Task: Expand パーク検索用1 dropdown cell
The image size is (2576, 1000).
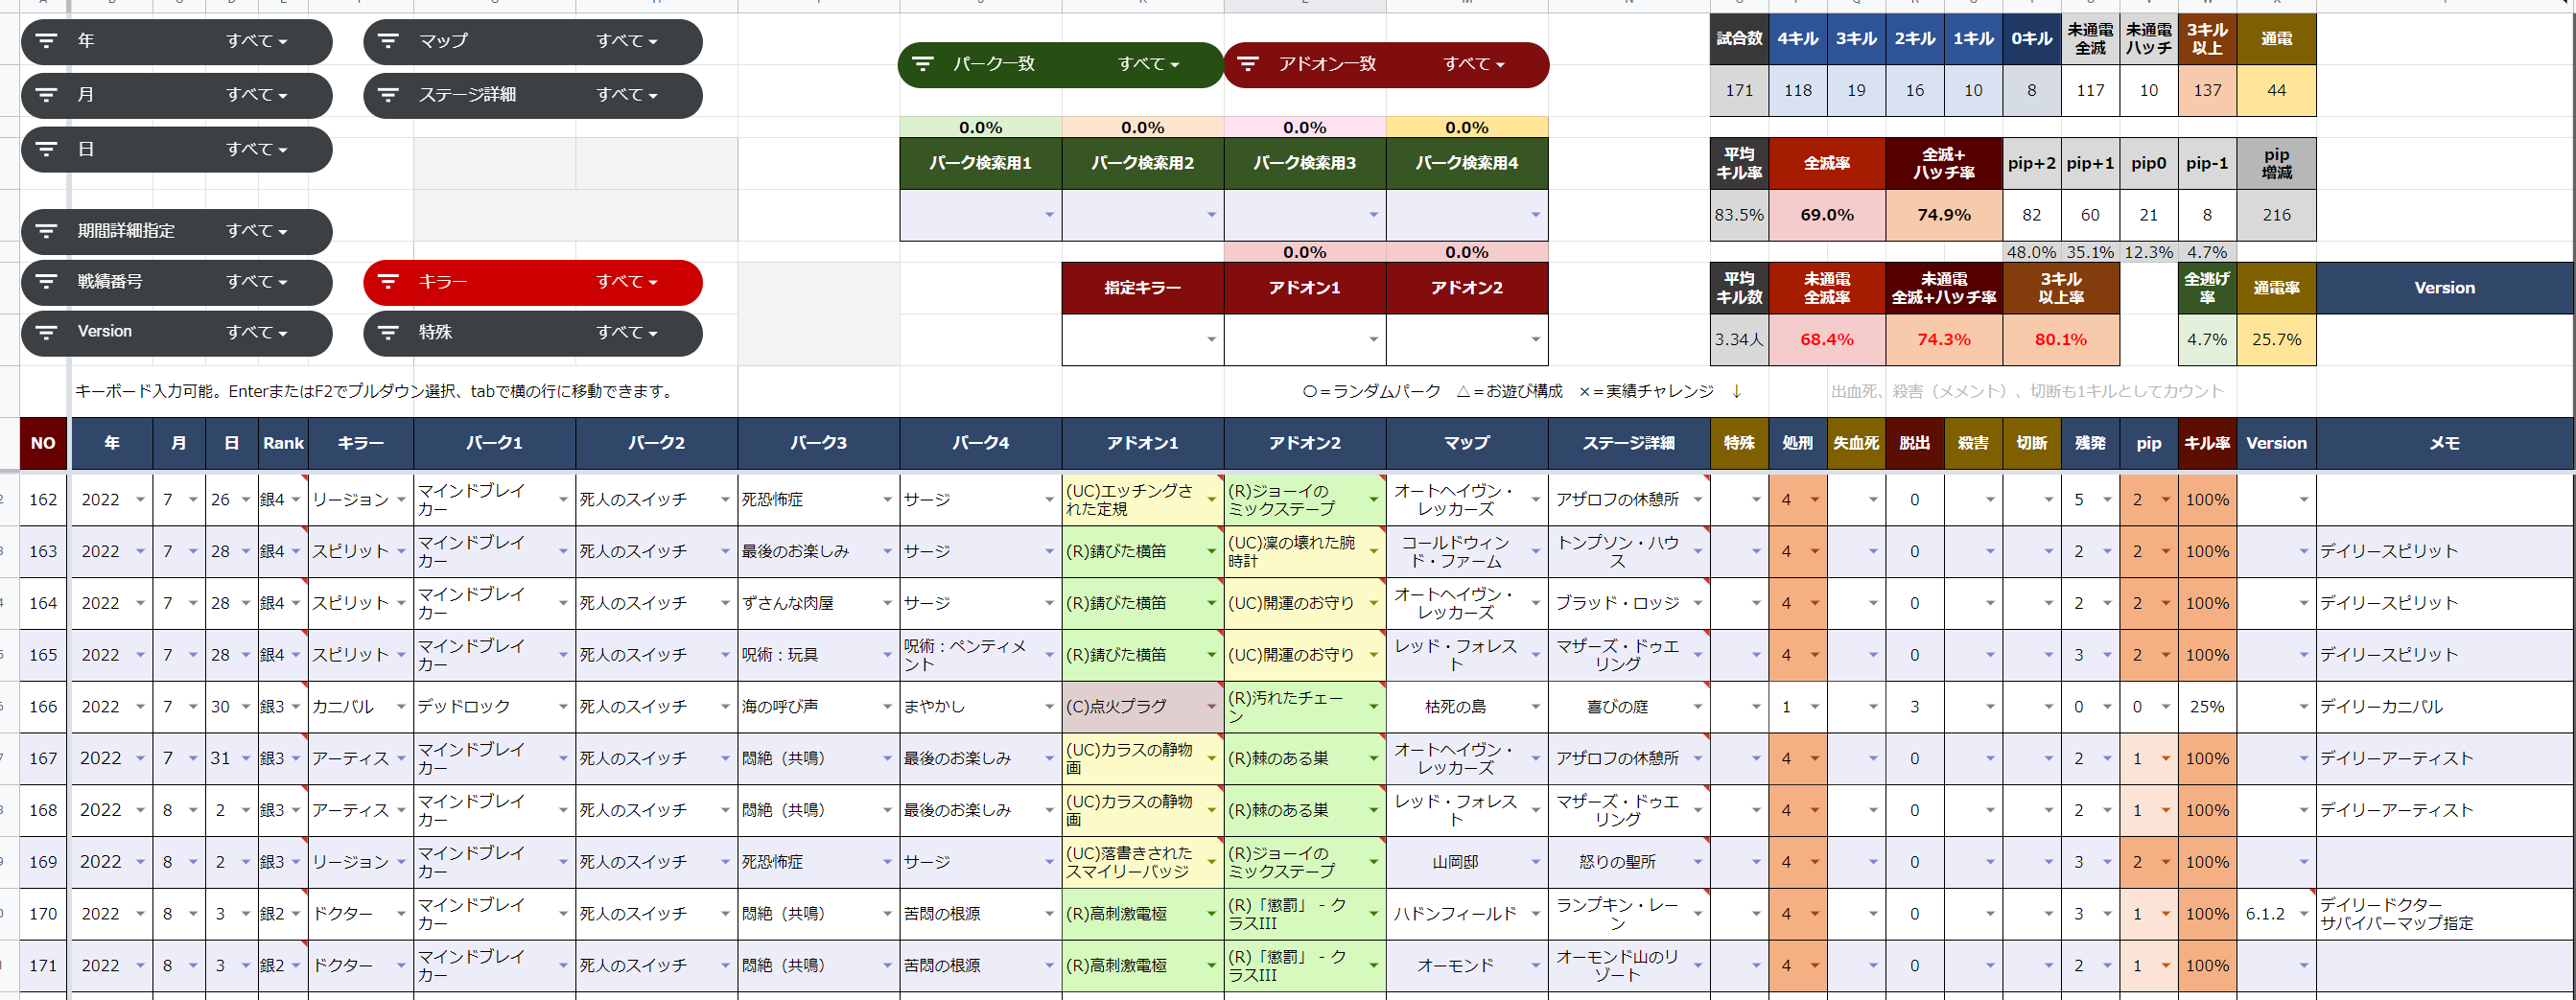Action: [x=1049, y=215]
